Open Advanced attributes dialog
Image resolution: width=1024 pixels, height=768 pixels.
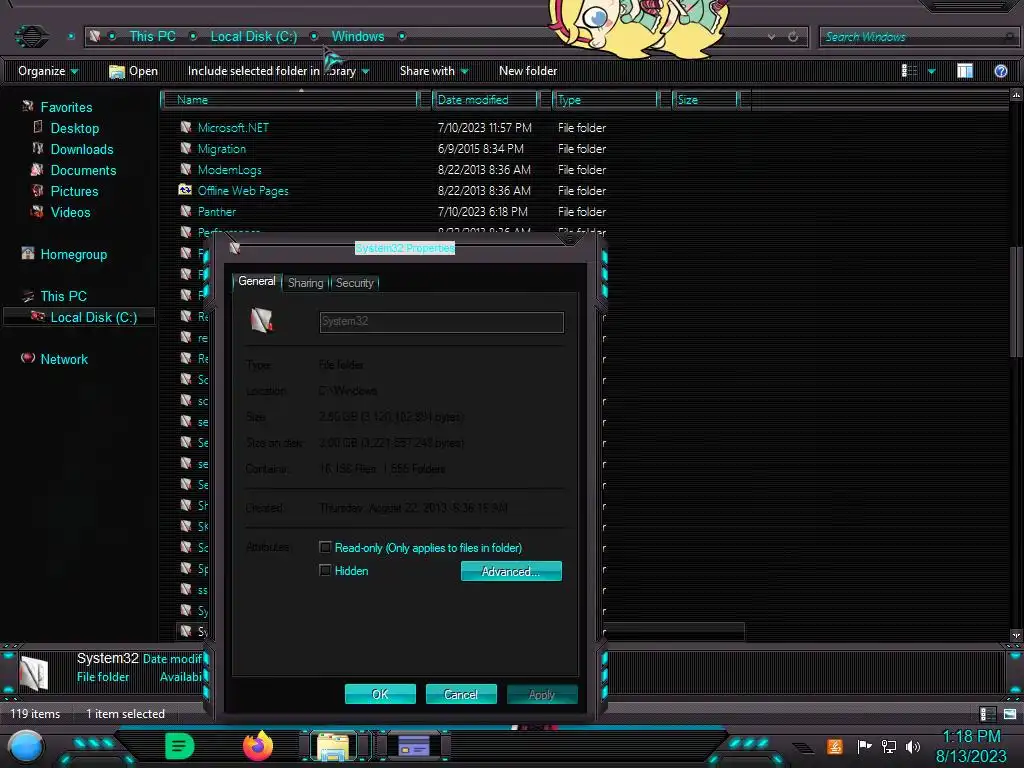point(511,571)
